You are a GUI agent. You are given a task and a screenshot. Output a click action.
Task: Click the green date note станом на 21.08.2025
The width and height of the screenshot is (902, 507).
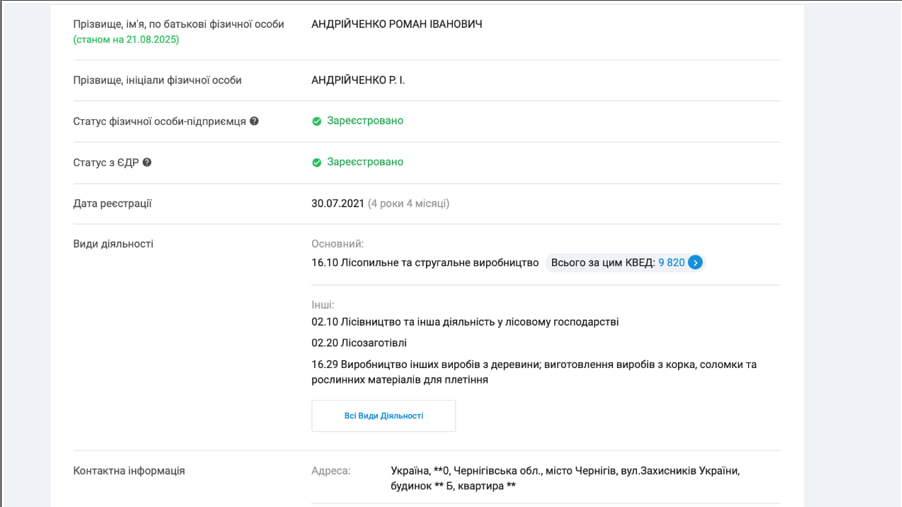(126, 40)
